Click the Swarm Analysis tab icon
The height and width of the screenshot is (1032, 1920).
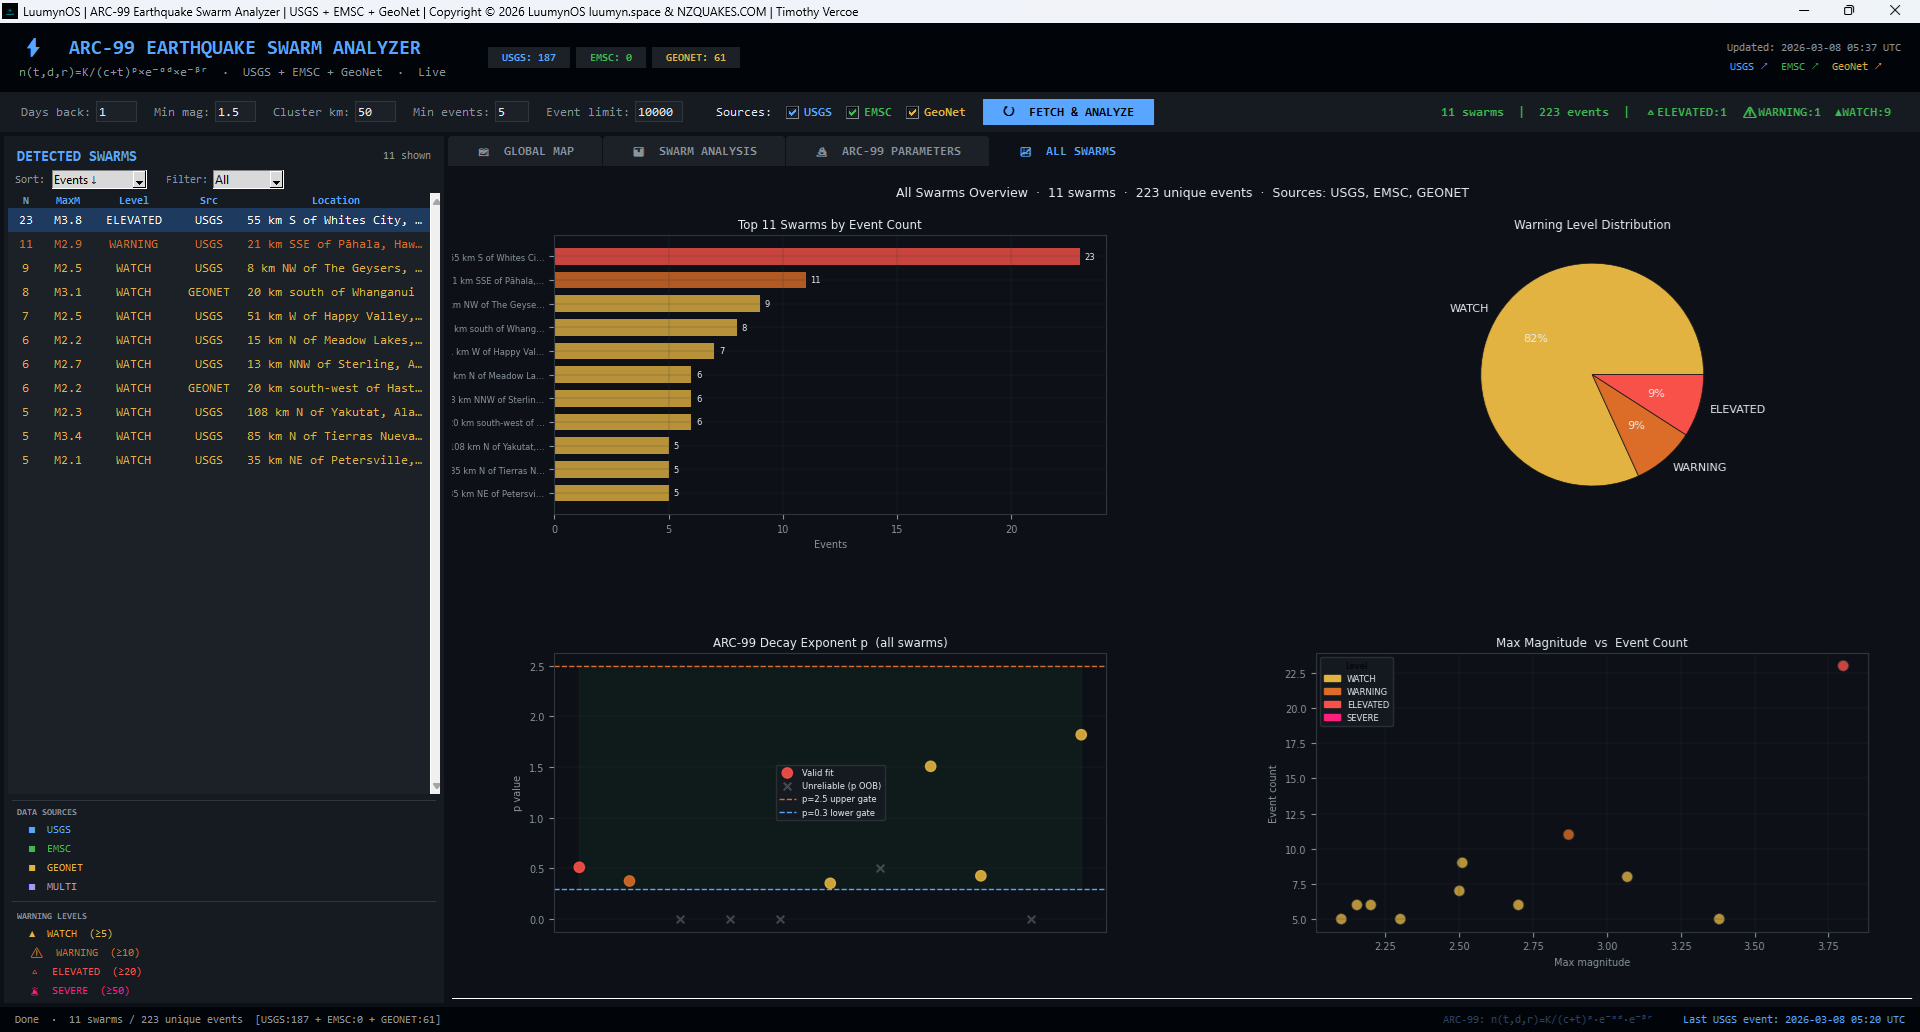click(639, 152)
